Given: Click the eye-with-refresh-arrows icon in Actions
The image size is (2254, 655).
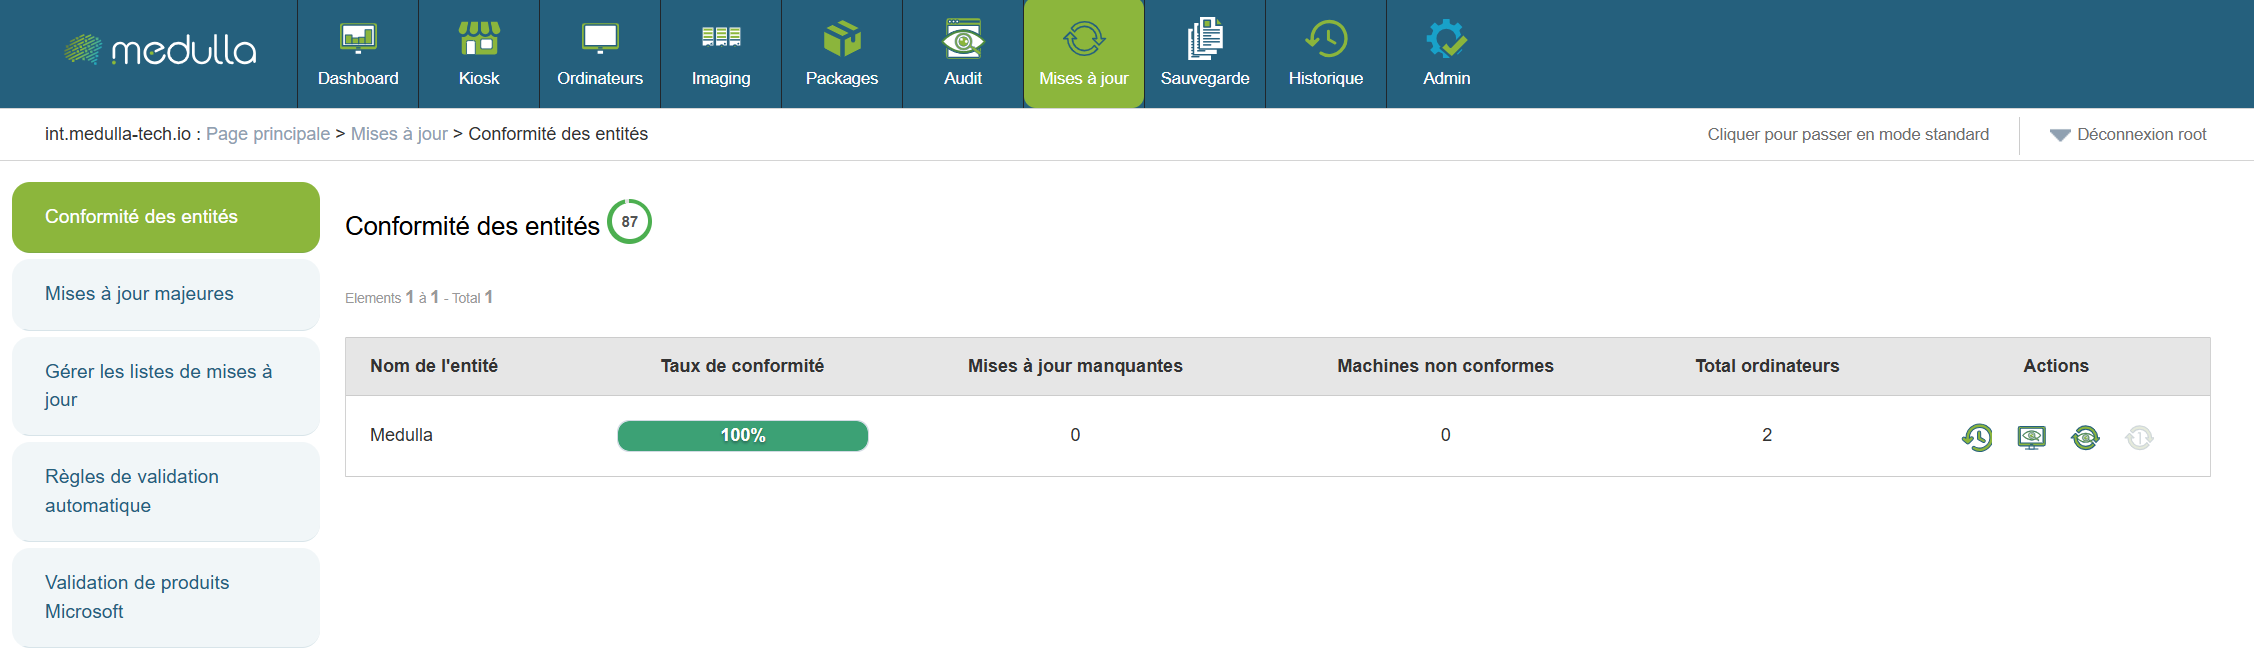Looking at the screenshot, I should point(2085,437).
